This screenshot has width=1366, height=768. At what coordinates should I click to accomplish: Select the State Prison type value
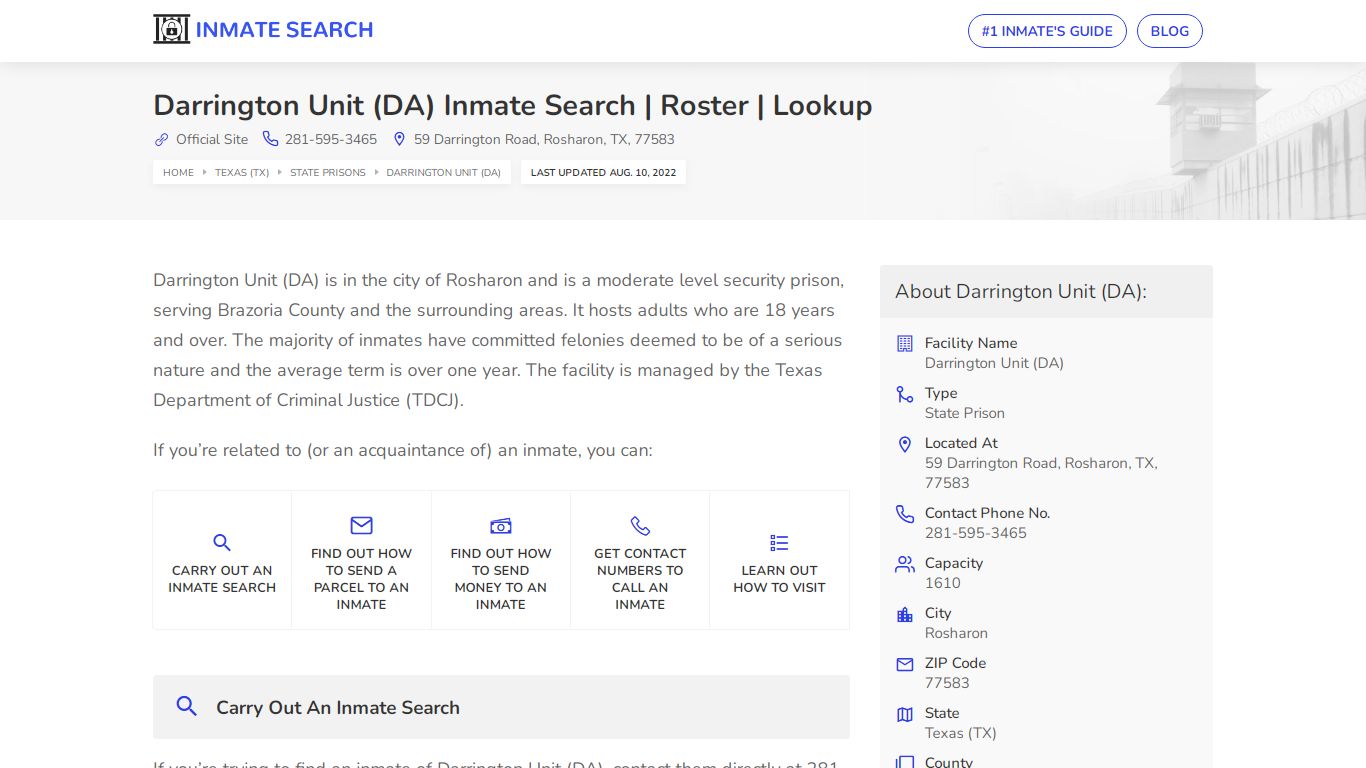tap(965, 413)
